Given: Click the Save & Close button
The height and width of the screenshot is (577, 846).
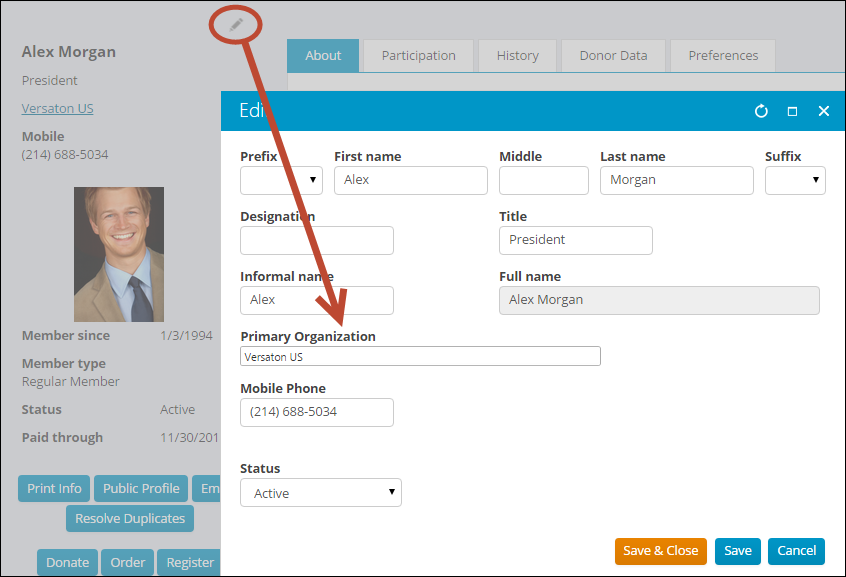Looking at the screenshot, I should [660, 551].
